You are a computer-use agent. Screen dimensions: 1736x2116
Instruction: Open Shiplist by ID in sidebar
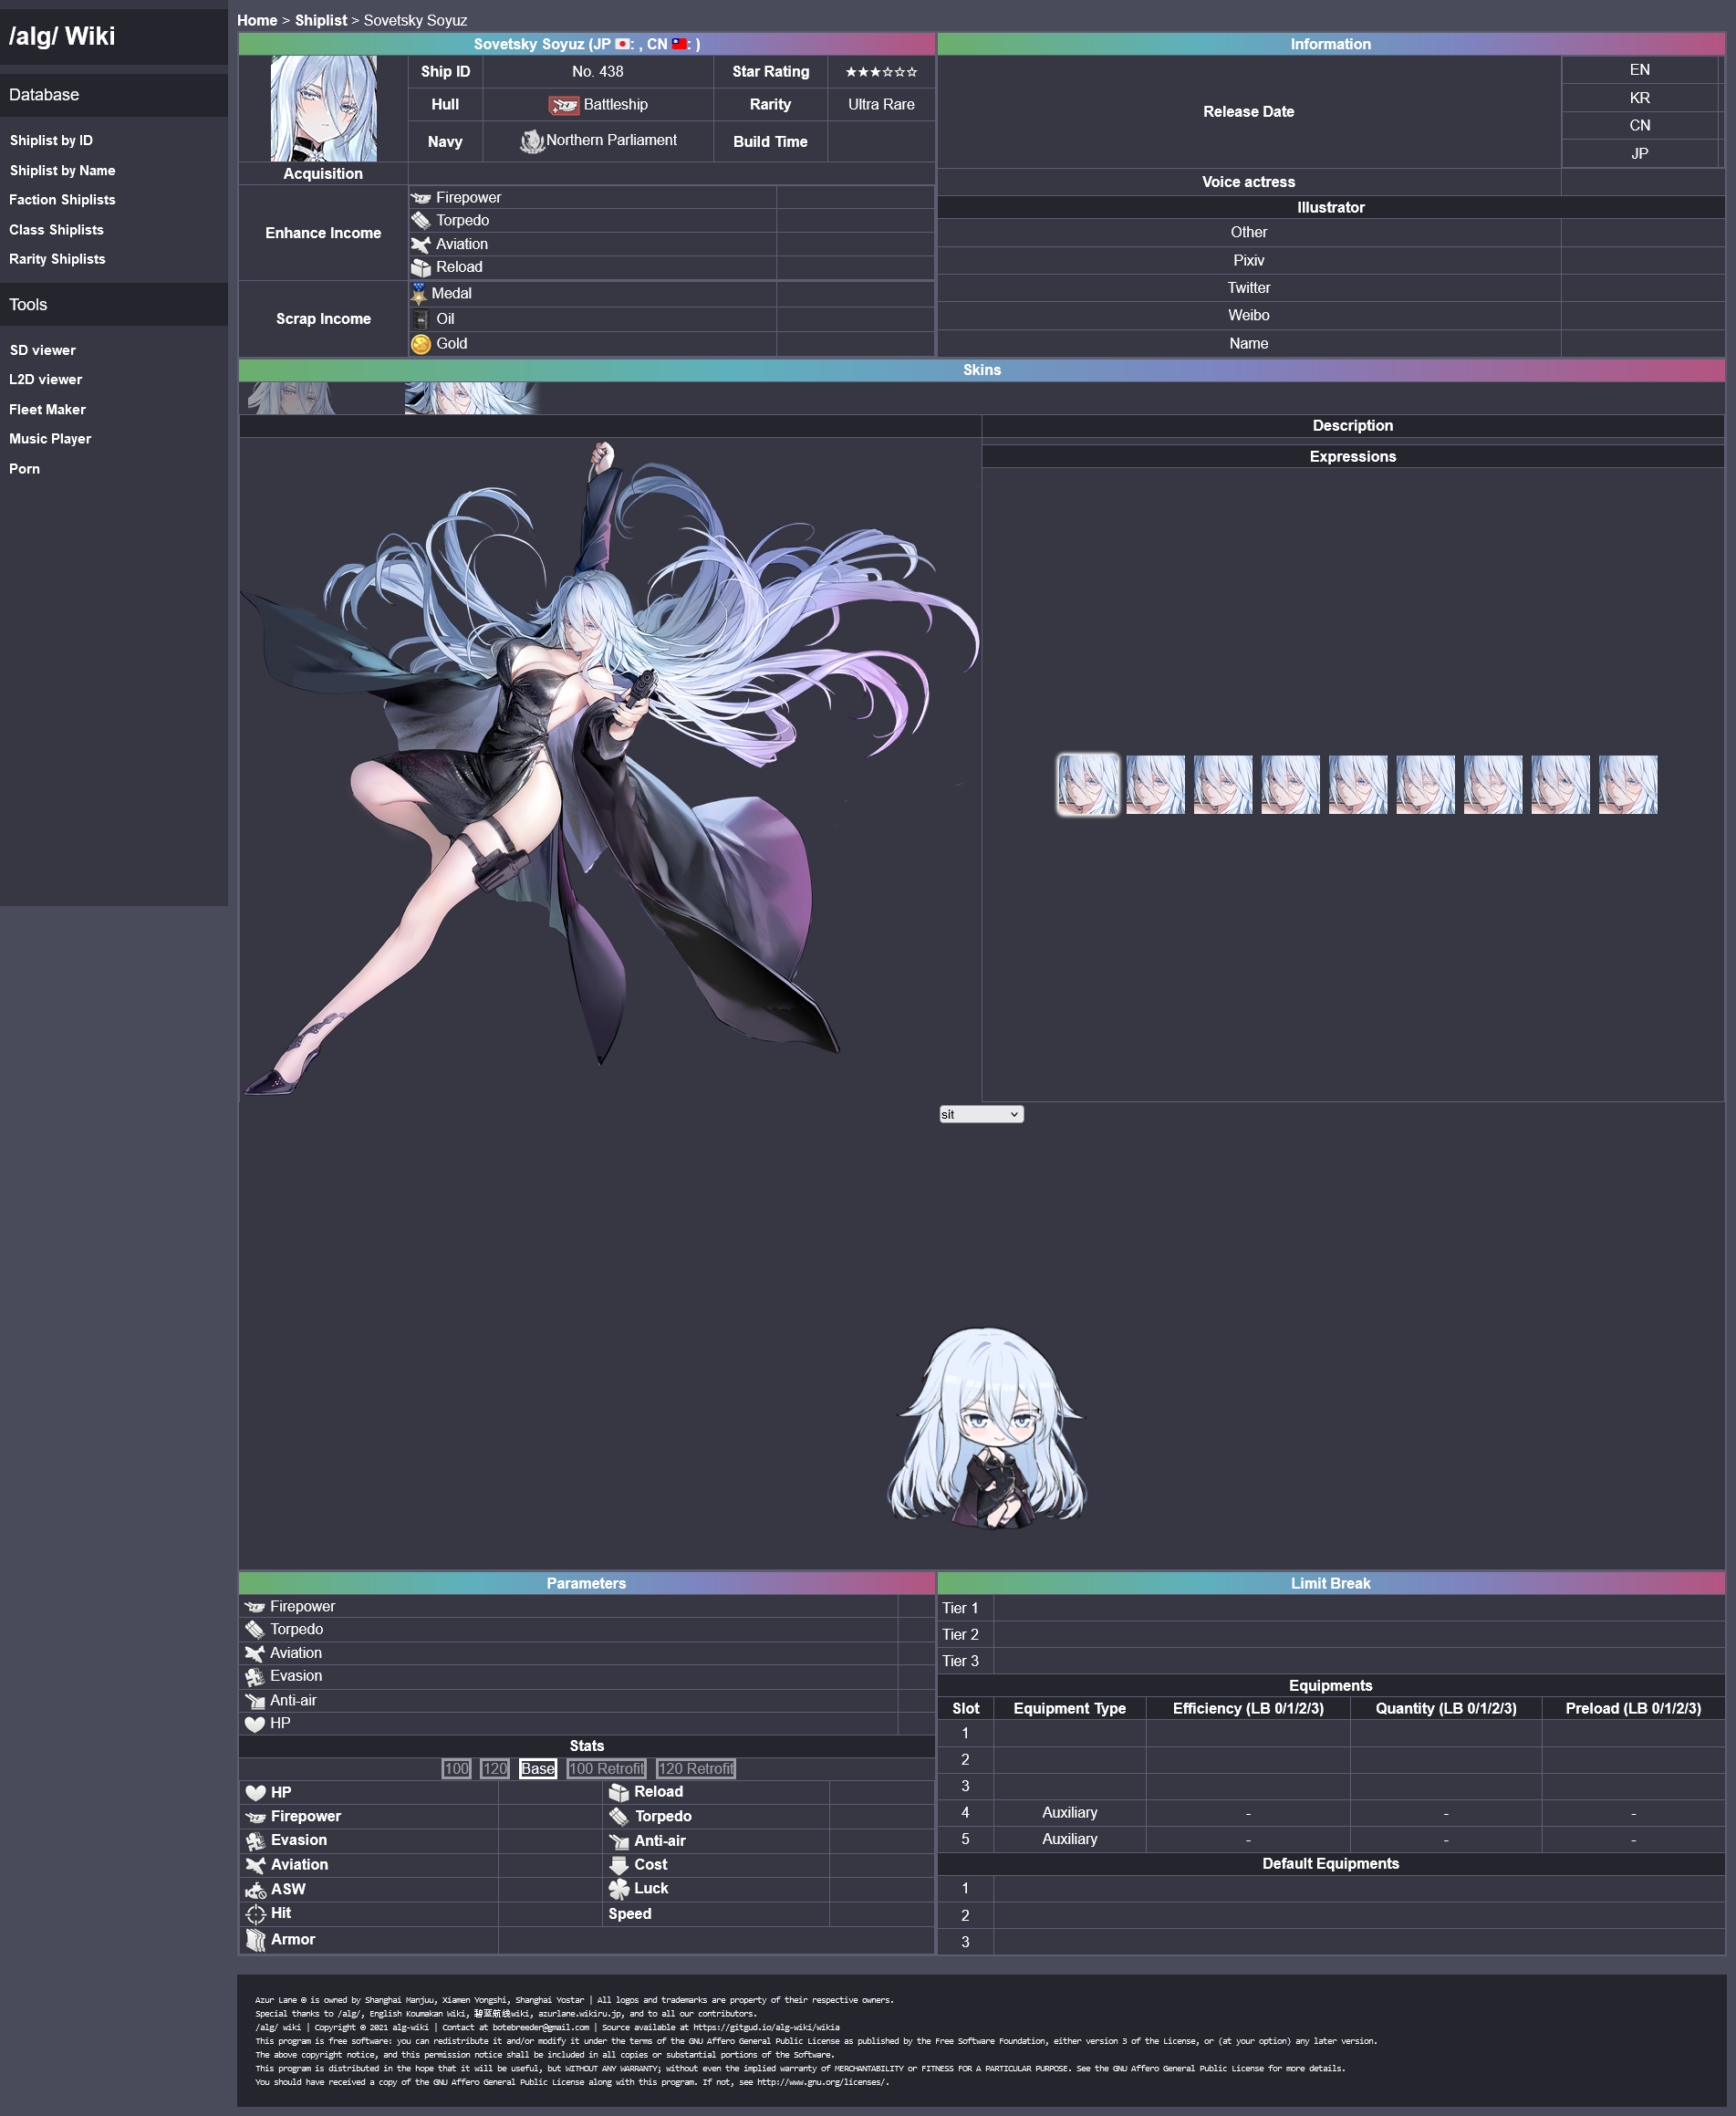coord(51,141)
